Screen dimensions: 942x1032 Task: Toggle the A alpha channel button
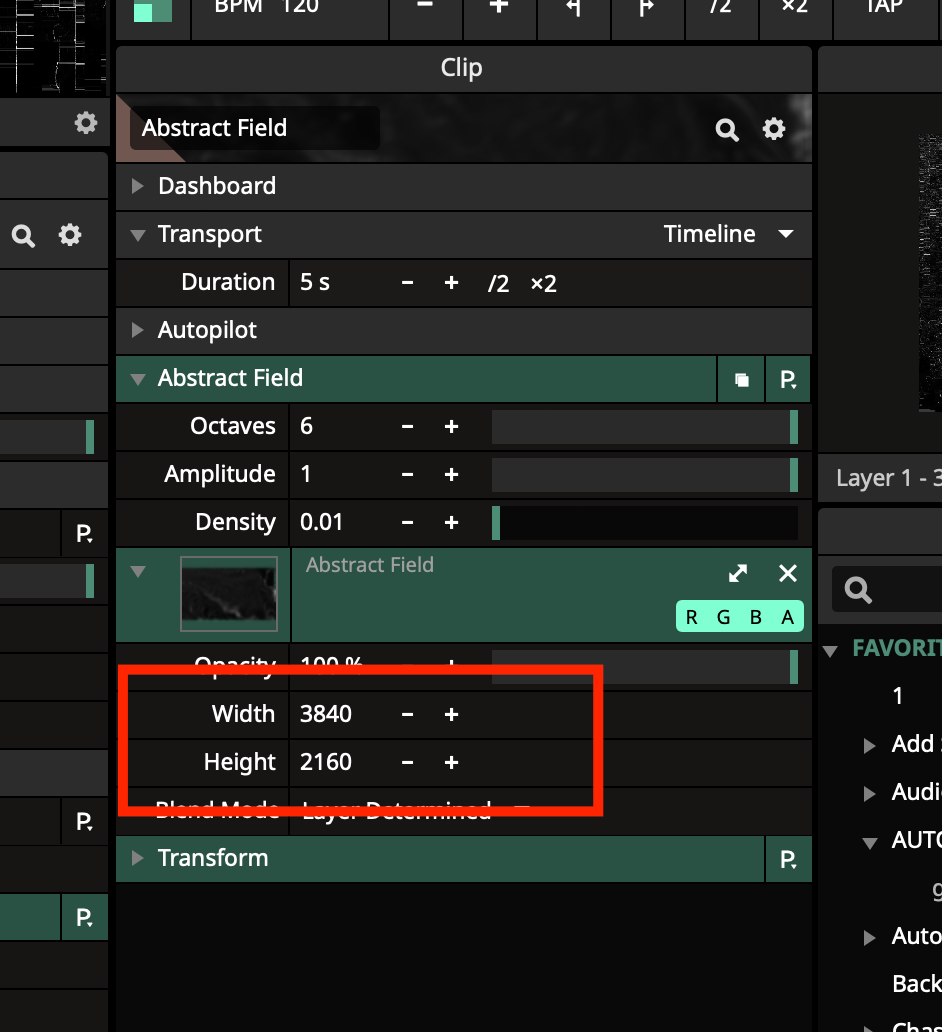[x=788, y=617]
